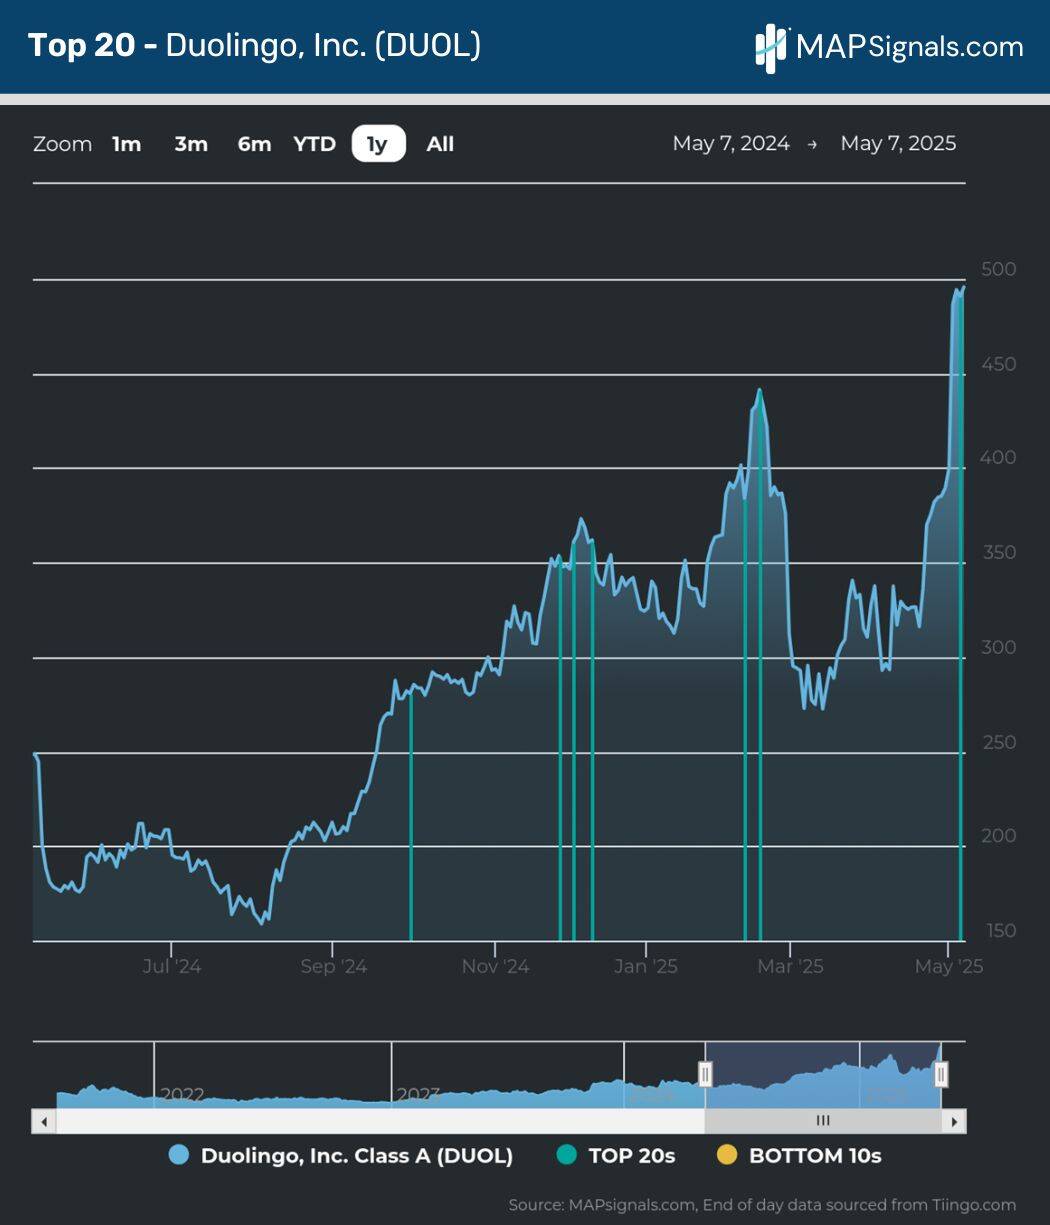Screen dimensions: 1050x1225
Task: Switch chart zoom to YTD
Action: tap(314, 144)
